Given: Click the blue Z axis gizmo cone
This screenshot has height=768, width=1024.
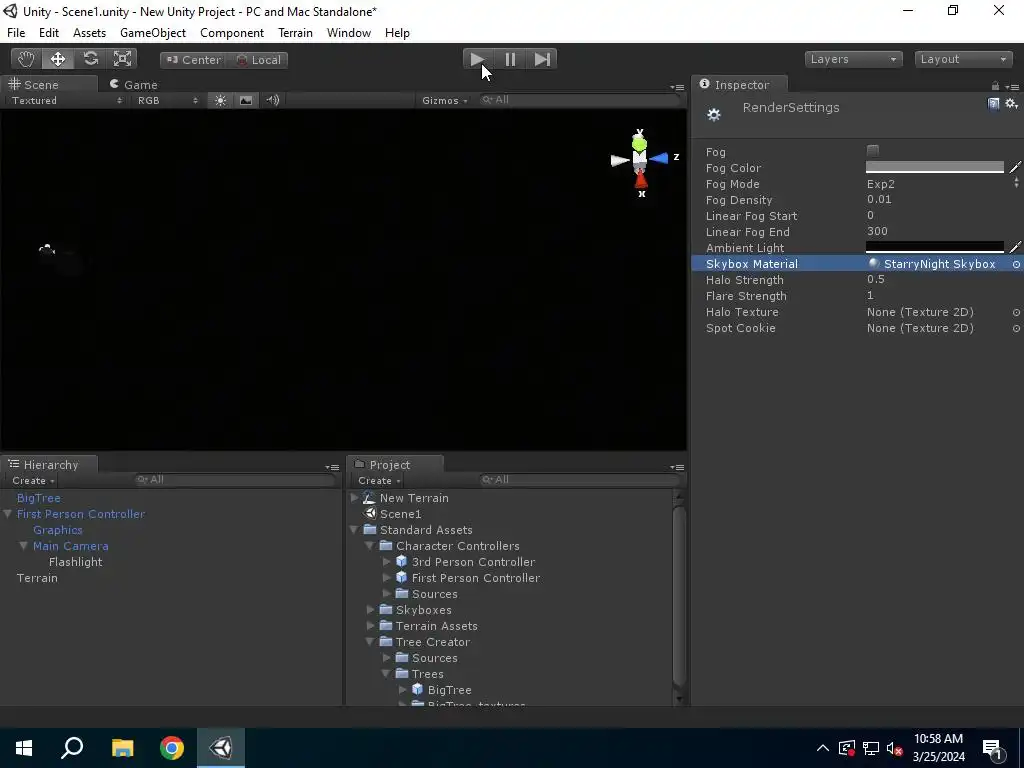Looking at the screenshot, I should pyautogui.click(x=659, y=158).
